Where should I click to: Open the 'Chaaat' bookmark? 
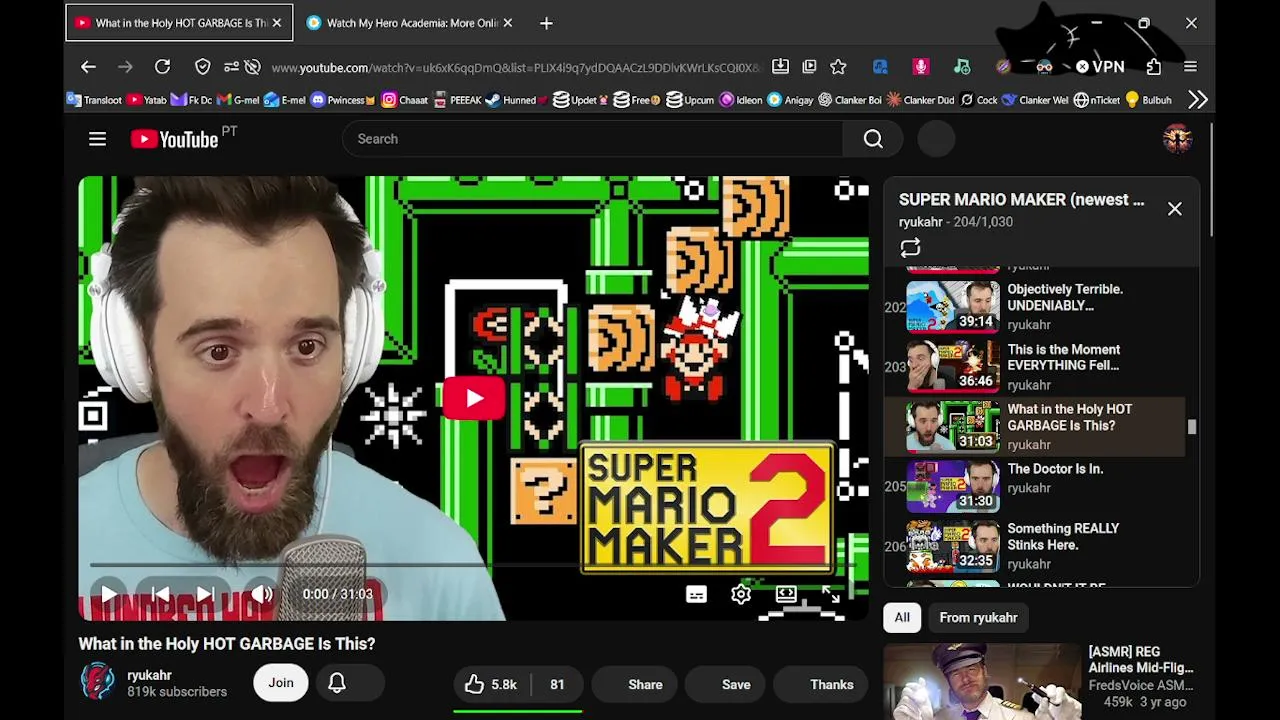[405, 100]
